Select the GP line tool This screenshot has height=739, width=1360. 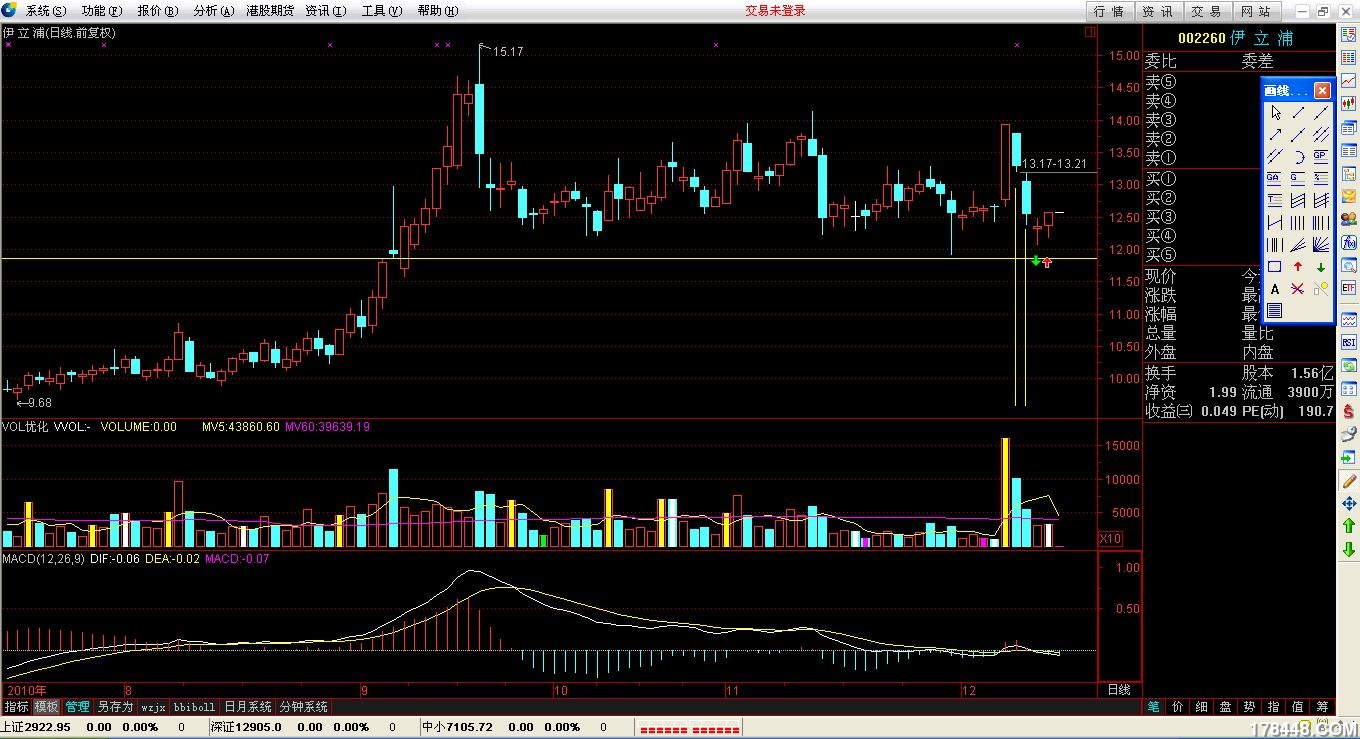1321,157
